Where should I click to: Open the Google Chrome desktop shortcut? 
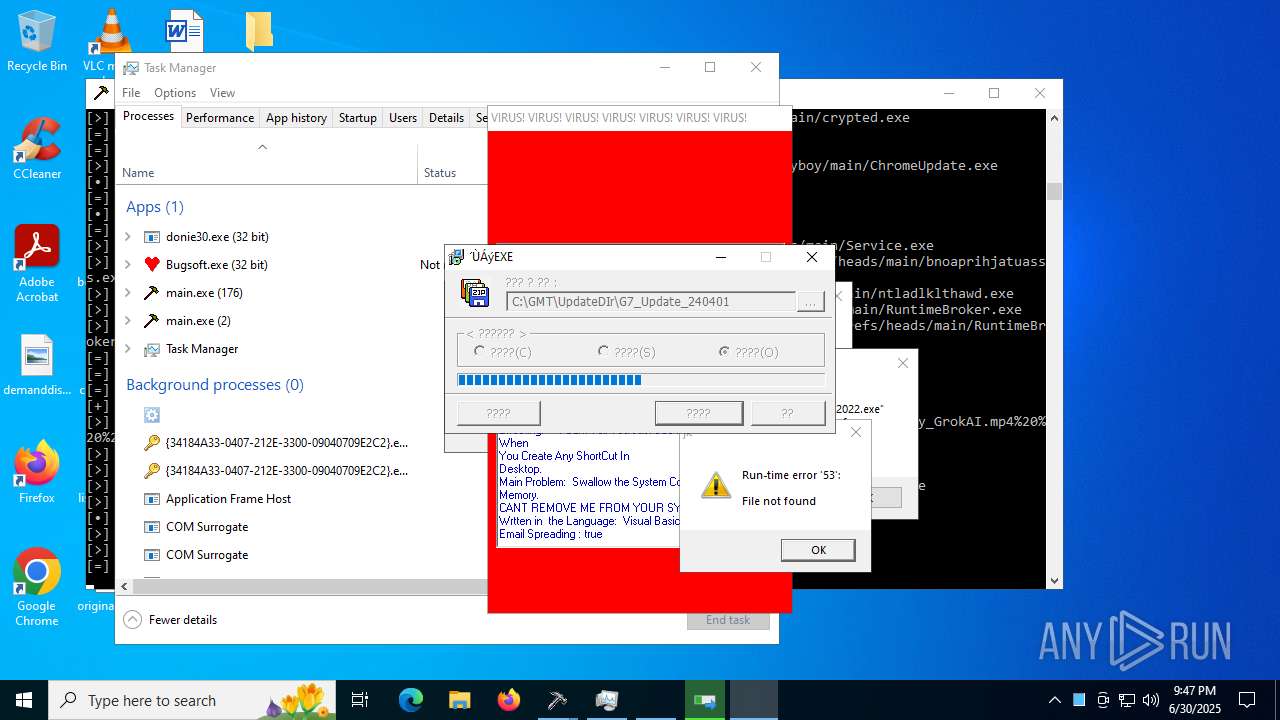tap(37, 587)
